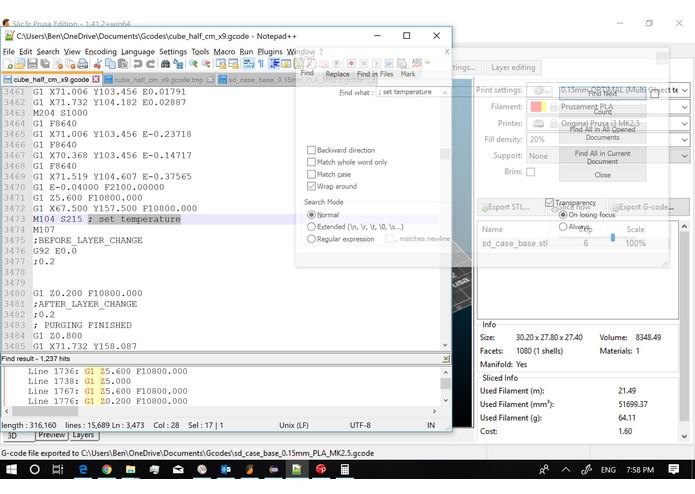Click the Find binoculars icon

[165, 63]
